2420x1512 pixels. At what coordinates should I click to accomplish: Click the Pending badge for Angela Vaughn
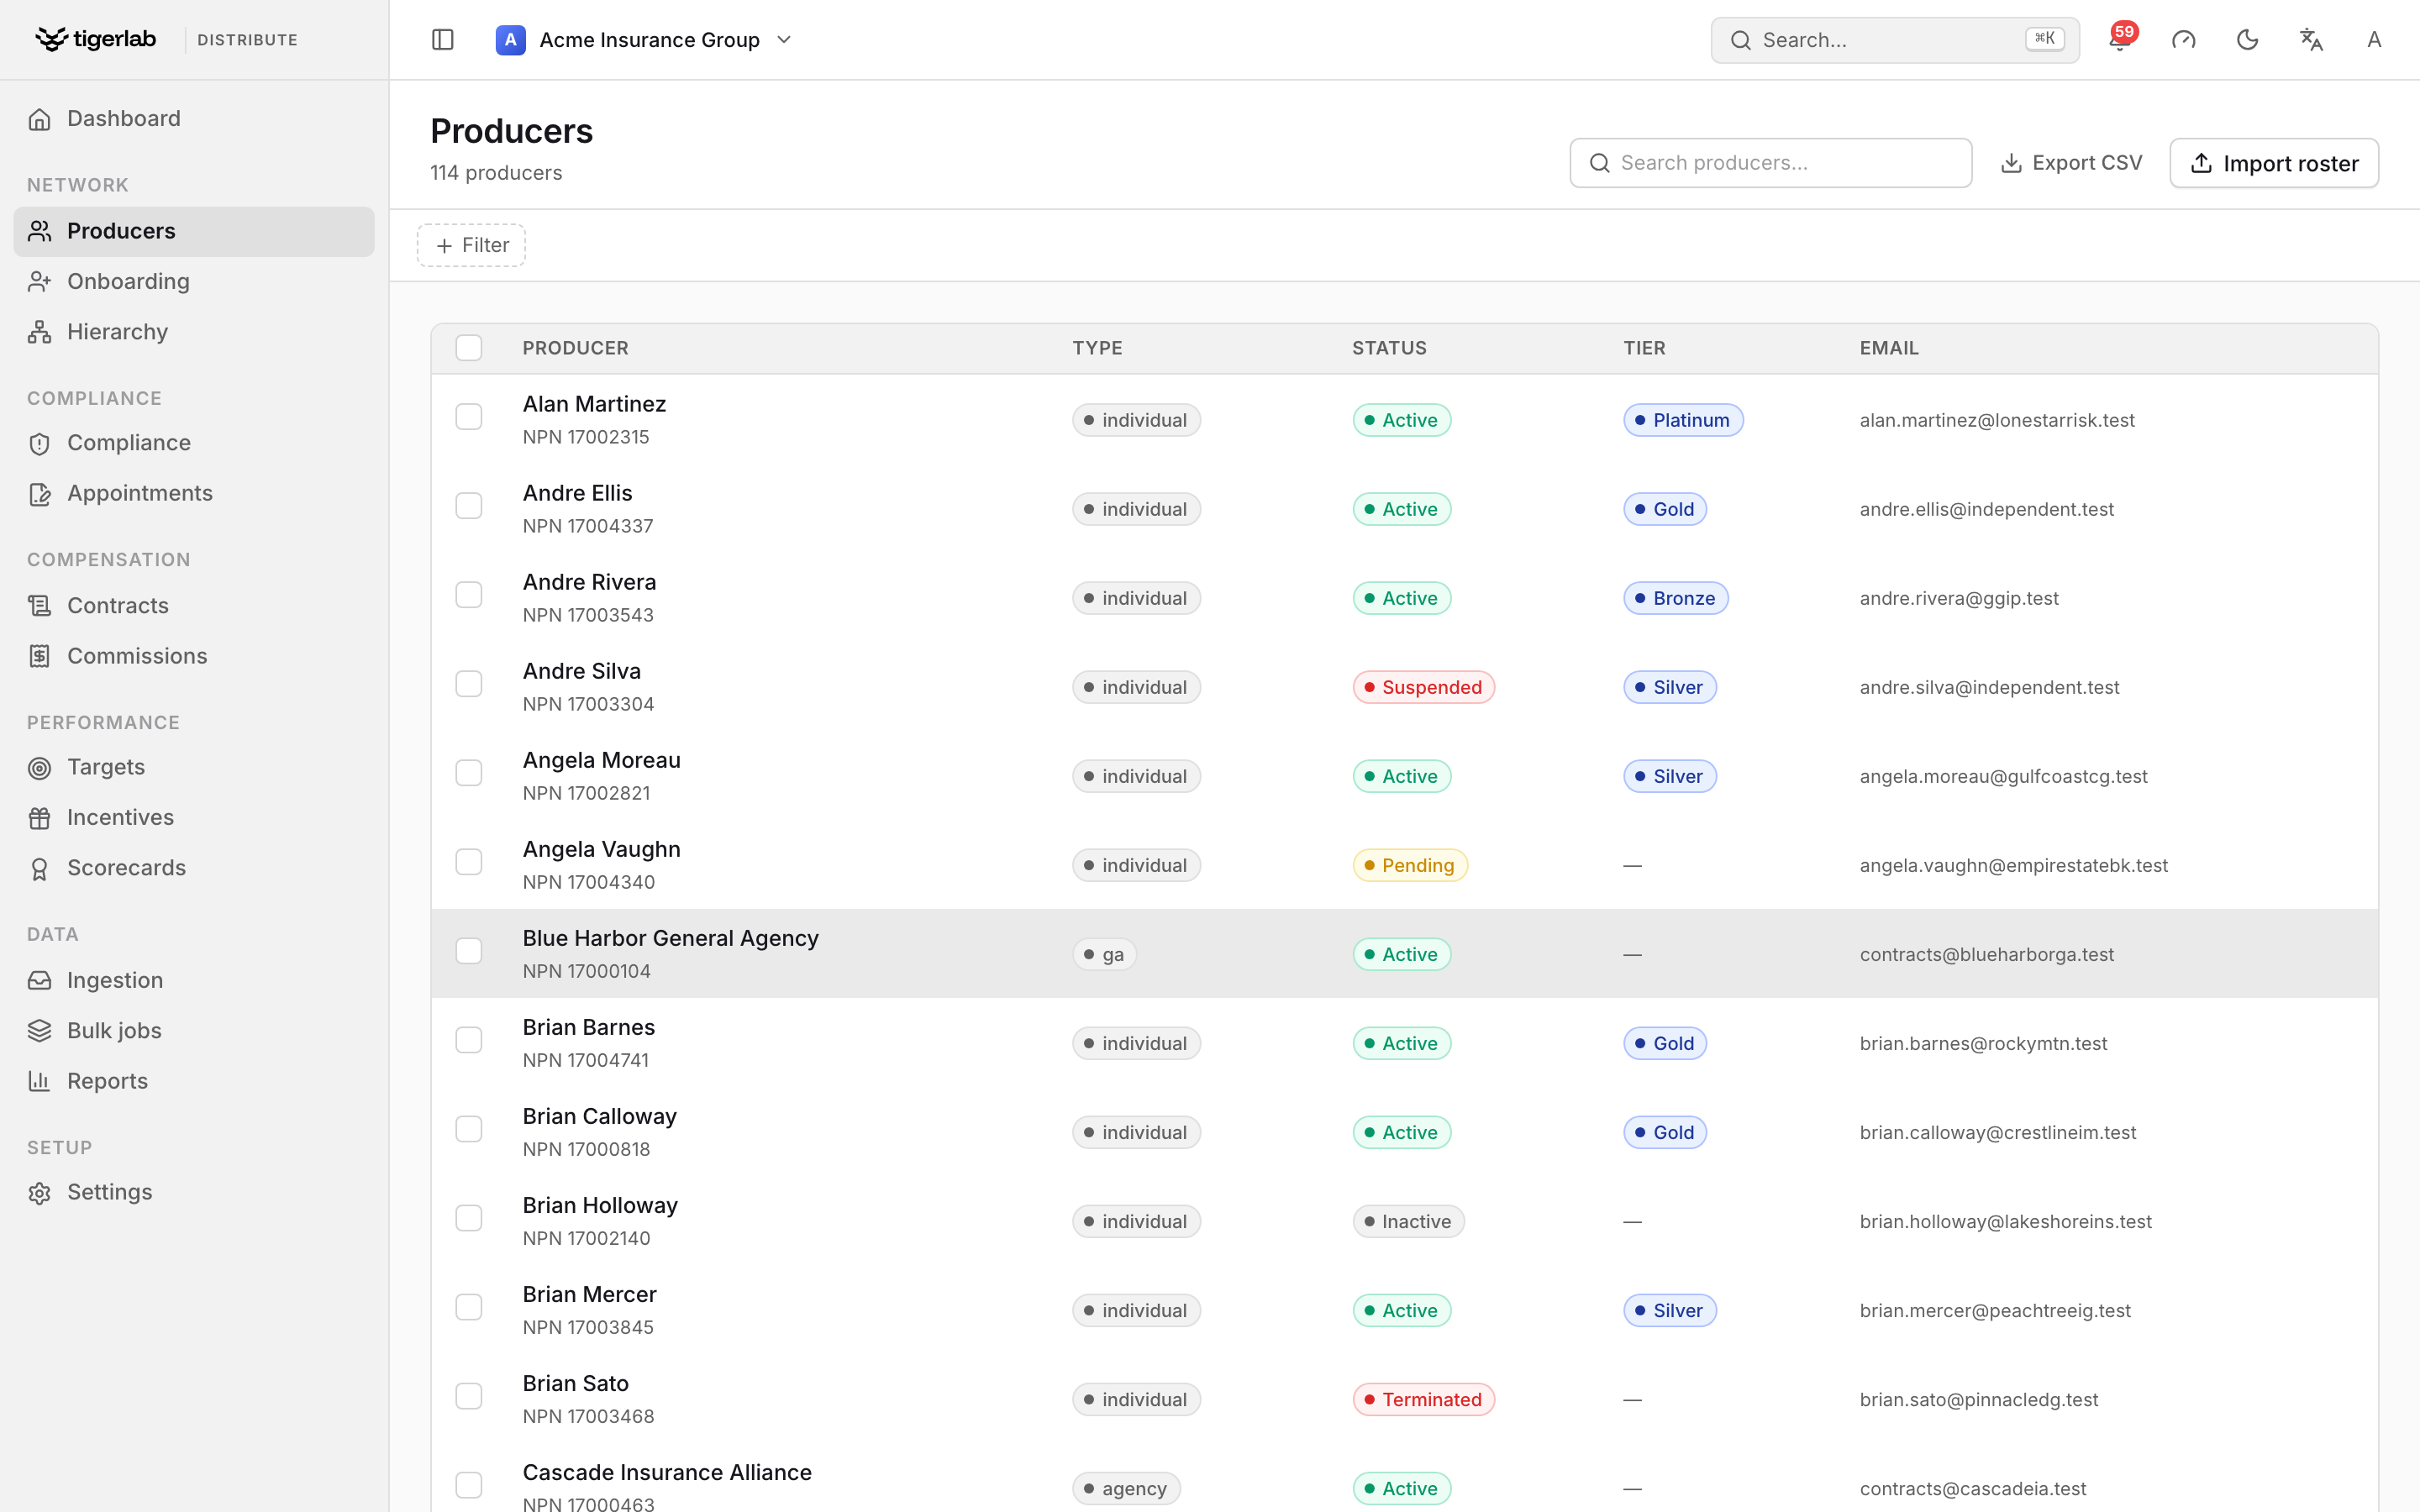pyautogui.click(x=1410, y=865)
